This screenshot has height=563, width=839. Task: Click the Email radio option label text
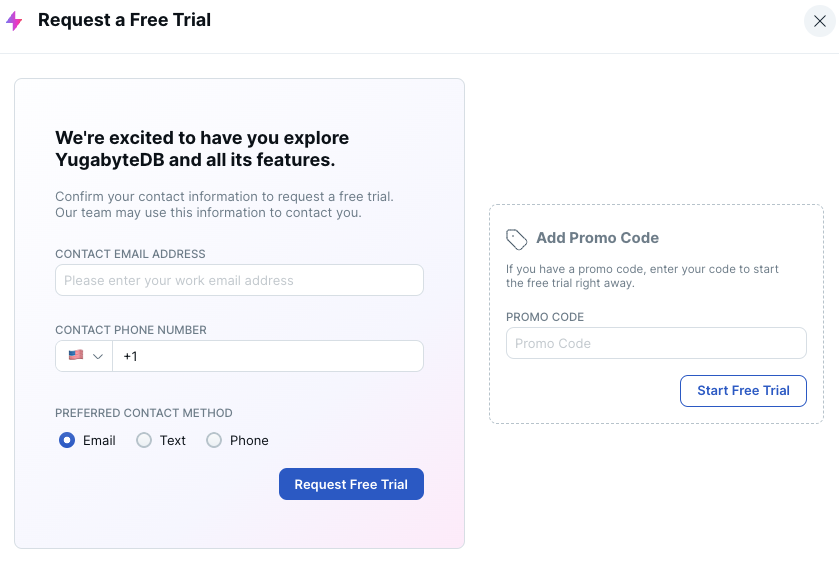(x=99, y=440)
